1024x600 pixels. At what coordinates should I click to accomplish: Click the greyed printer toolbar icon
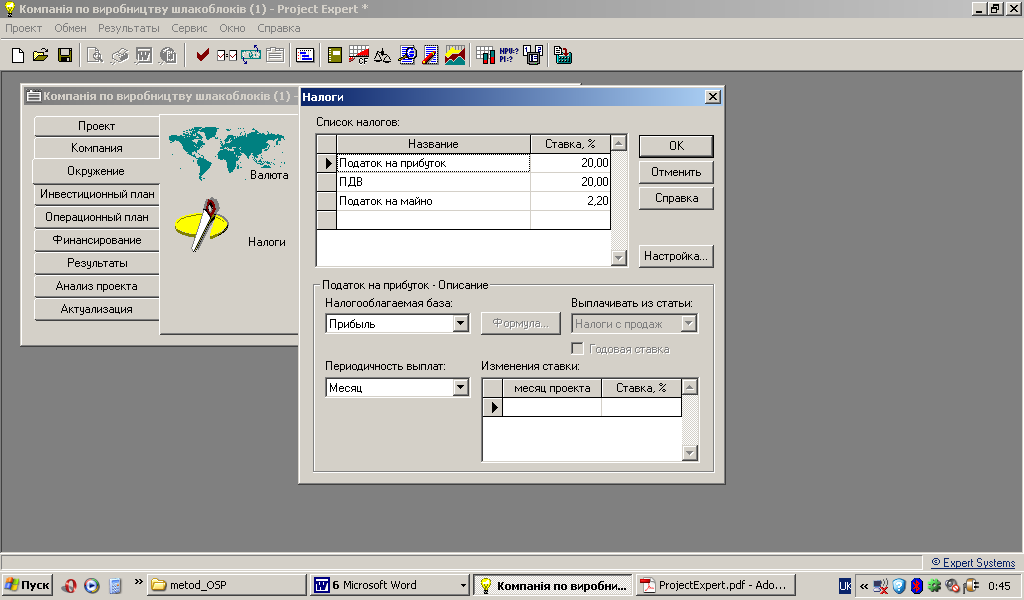tap(119, 55)
